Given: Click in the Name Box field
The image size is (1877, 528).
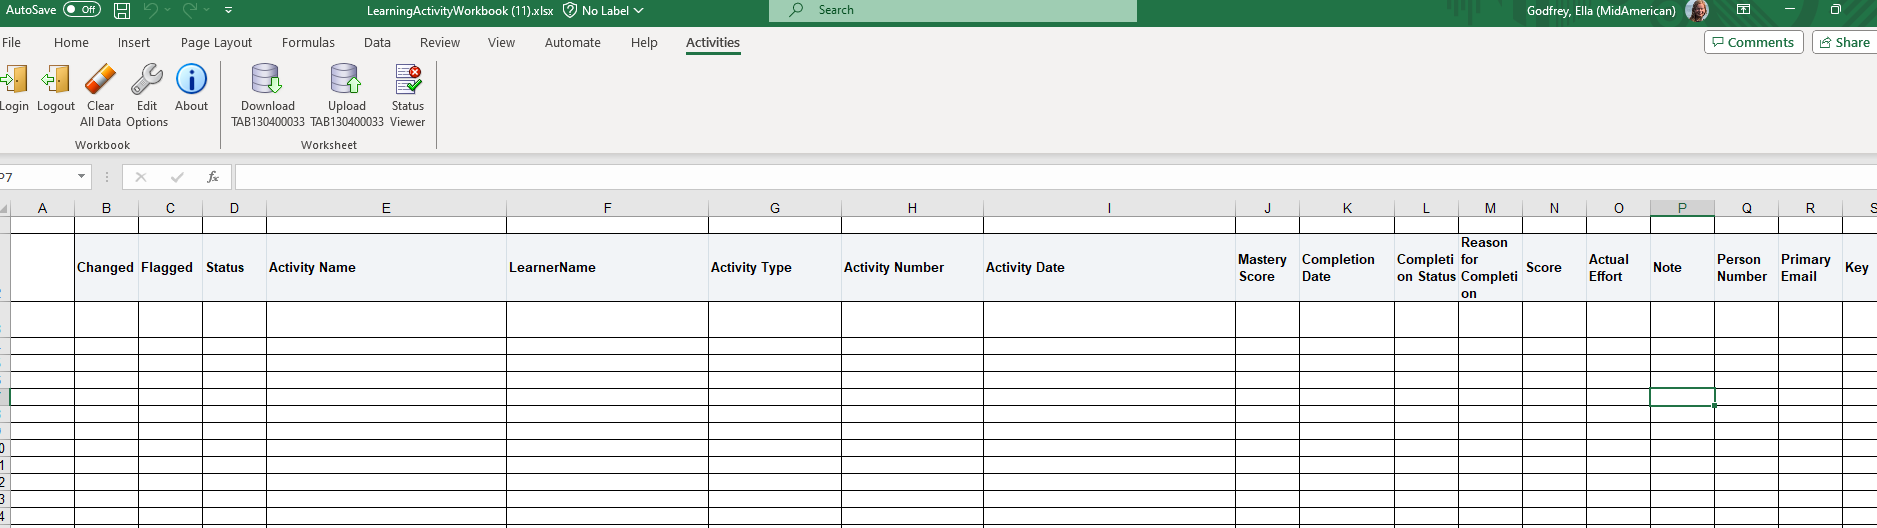Looking at the screenshot, I should click(38, 177).
